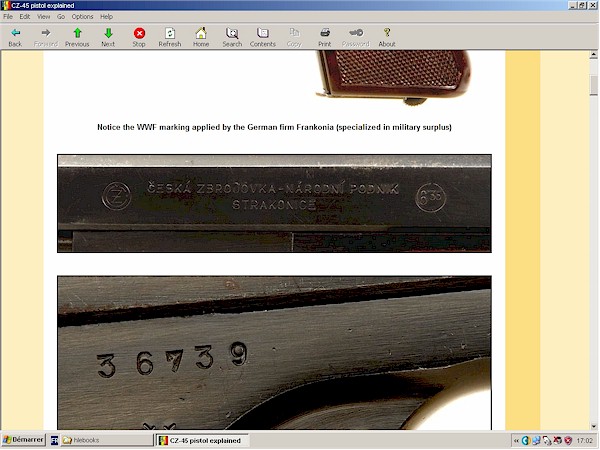Click the WWF marking caption text
The width and height of the screenshot is (600, 450).
click(x=274, y=127)
